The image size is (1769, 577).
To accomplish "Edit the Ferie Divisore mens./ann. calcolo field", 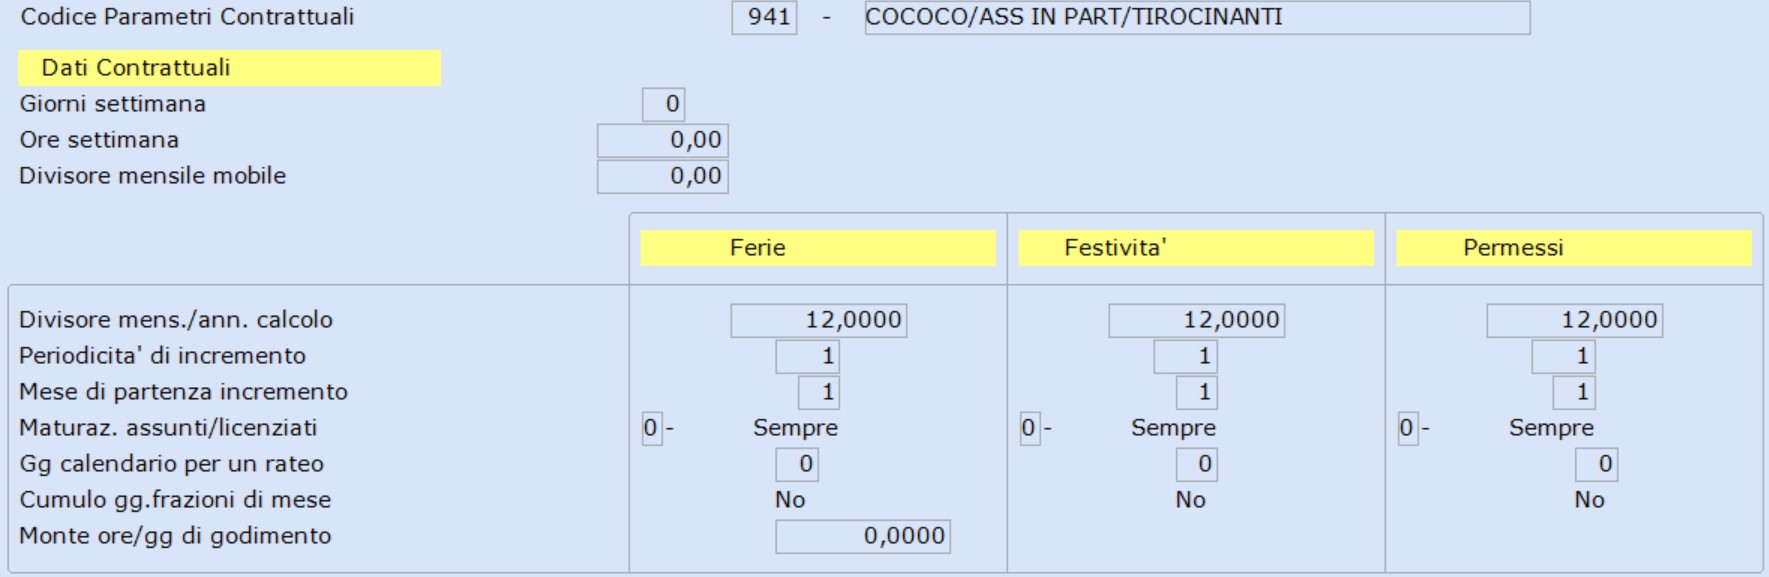I will [x=819, y=320].
